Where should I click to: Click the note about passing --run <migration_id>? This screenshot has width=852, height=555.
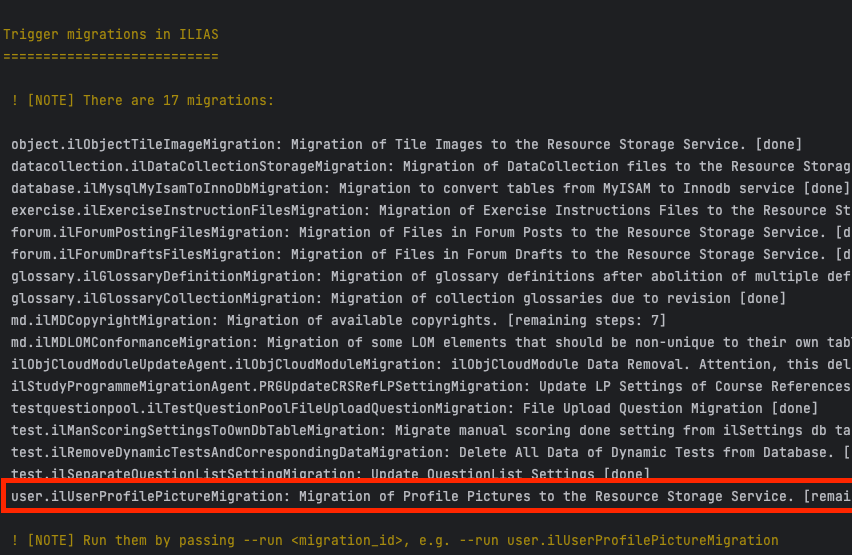click(394, 541)
